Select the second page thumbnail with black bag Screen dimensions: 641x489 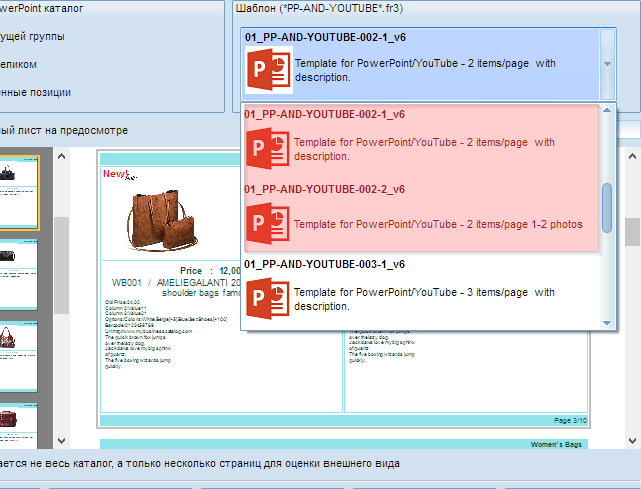pos(18,275)
